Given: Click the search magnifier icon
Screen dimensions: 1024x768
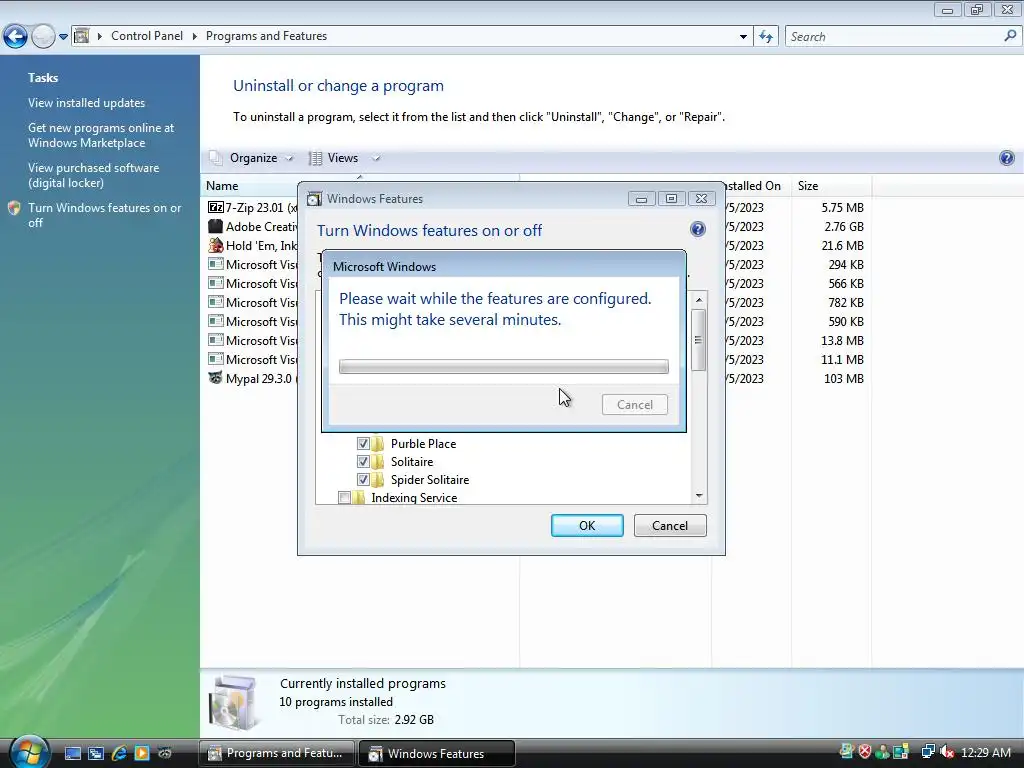Looking at the screenshot, I should click(1010, 36).
